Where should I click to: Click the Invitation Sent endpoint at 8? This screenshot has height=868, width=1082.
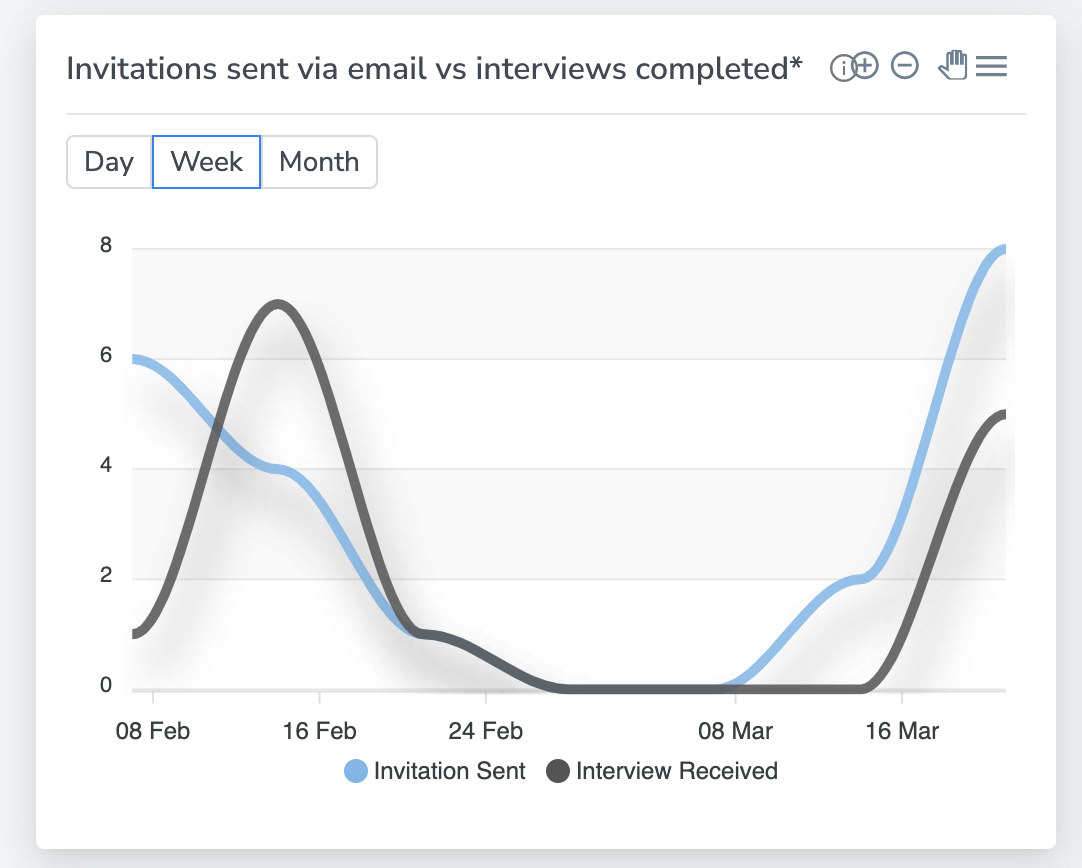[1002, 249]
